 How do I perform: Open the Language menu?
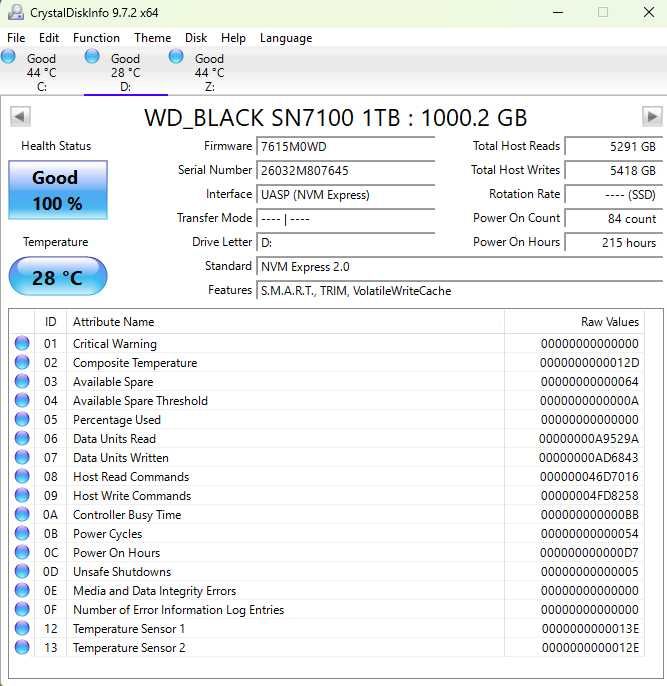coord(286,38)
